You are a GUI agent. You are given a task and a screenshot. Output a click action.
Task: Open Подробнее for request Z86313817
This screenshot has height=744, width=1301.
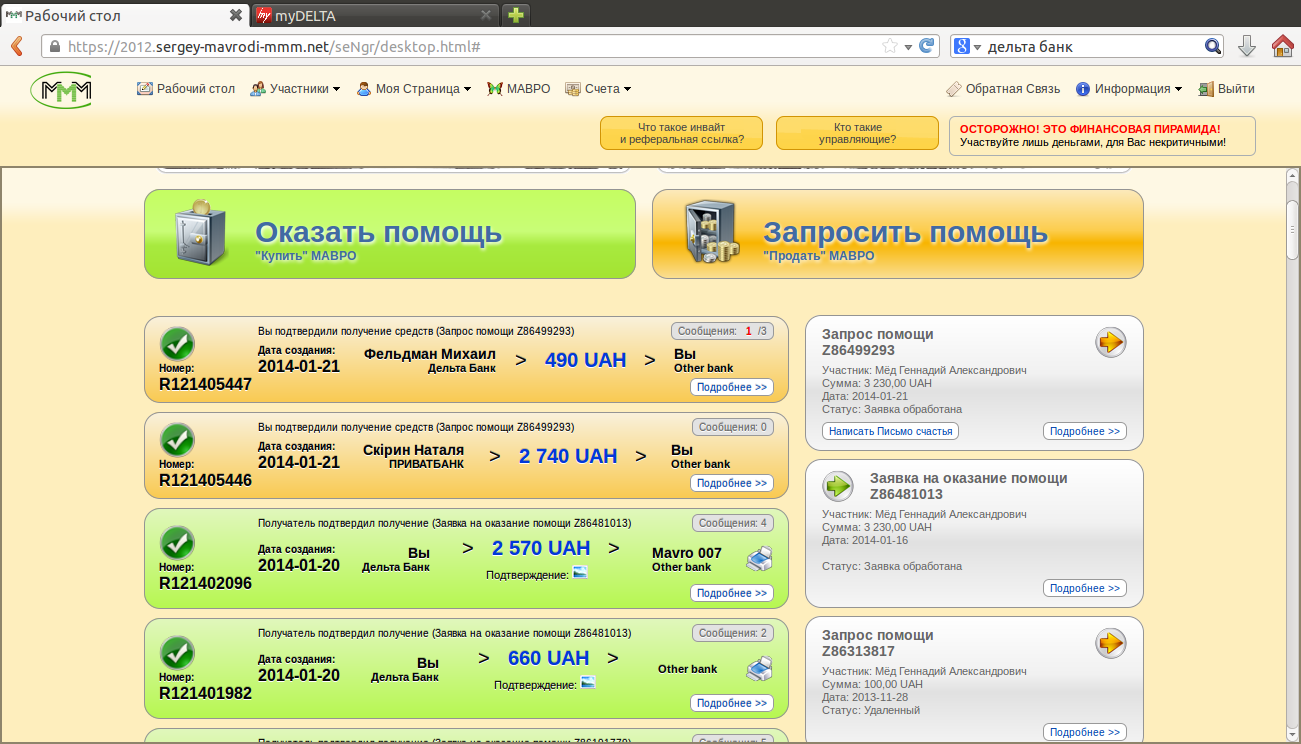(1085, 732)
